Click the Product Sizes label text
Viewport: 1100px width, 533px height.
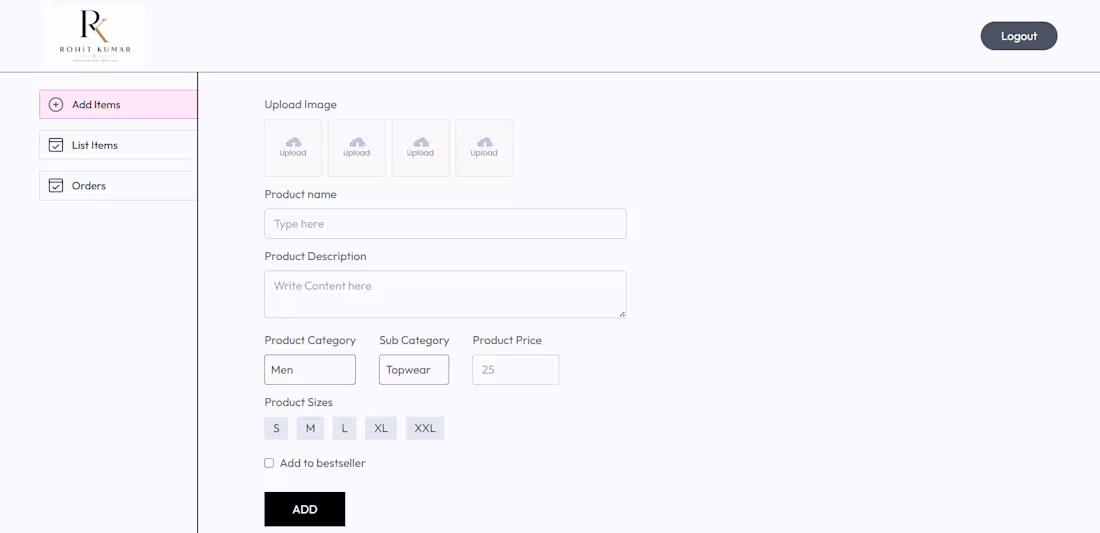298,403
